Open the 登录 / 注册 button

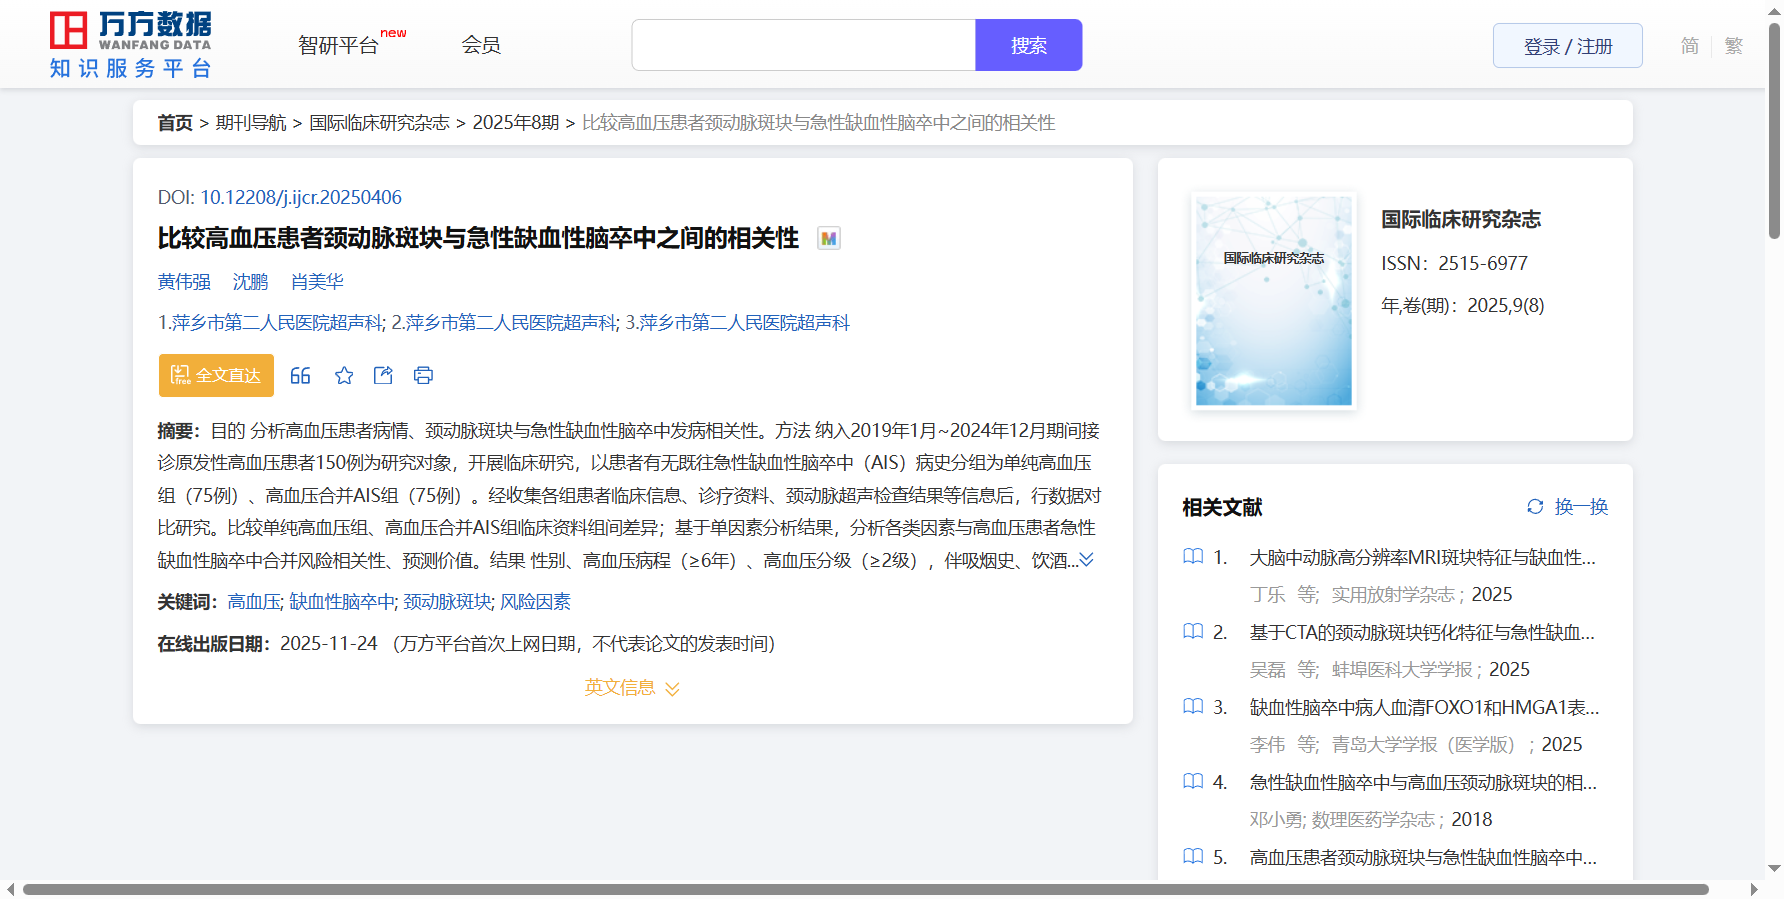pos(1567,46)
